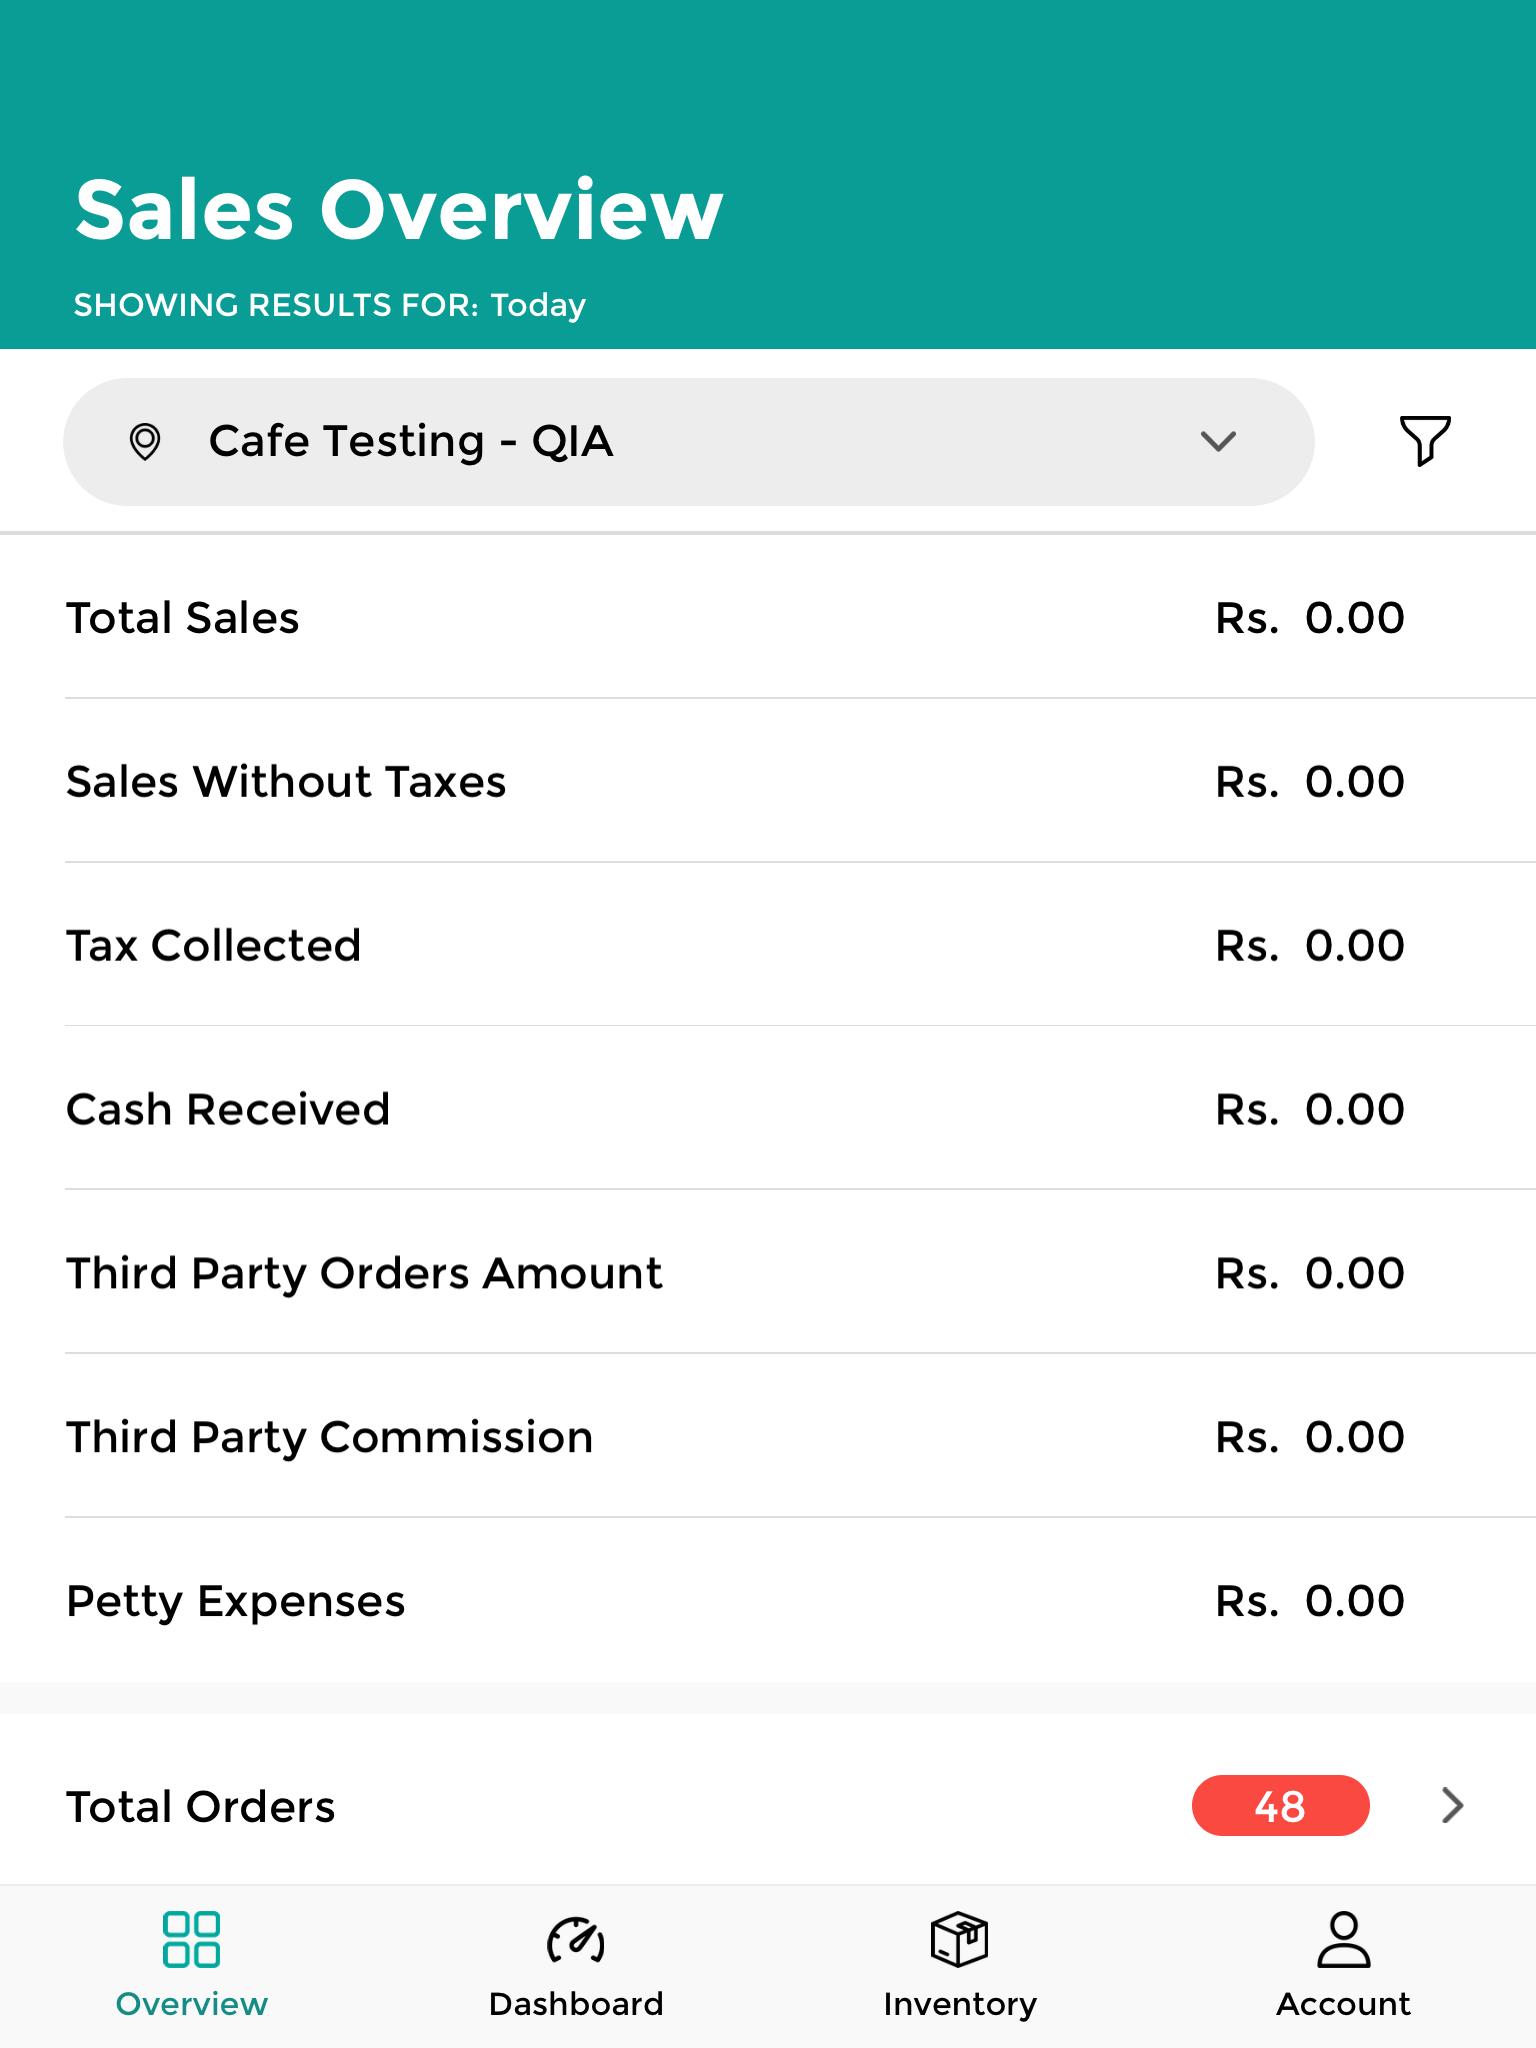Open the filter funnel icon
Image resolution: width=1536 pixels, height=2048 pixels.
[1424, 441]
